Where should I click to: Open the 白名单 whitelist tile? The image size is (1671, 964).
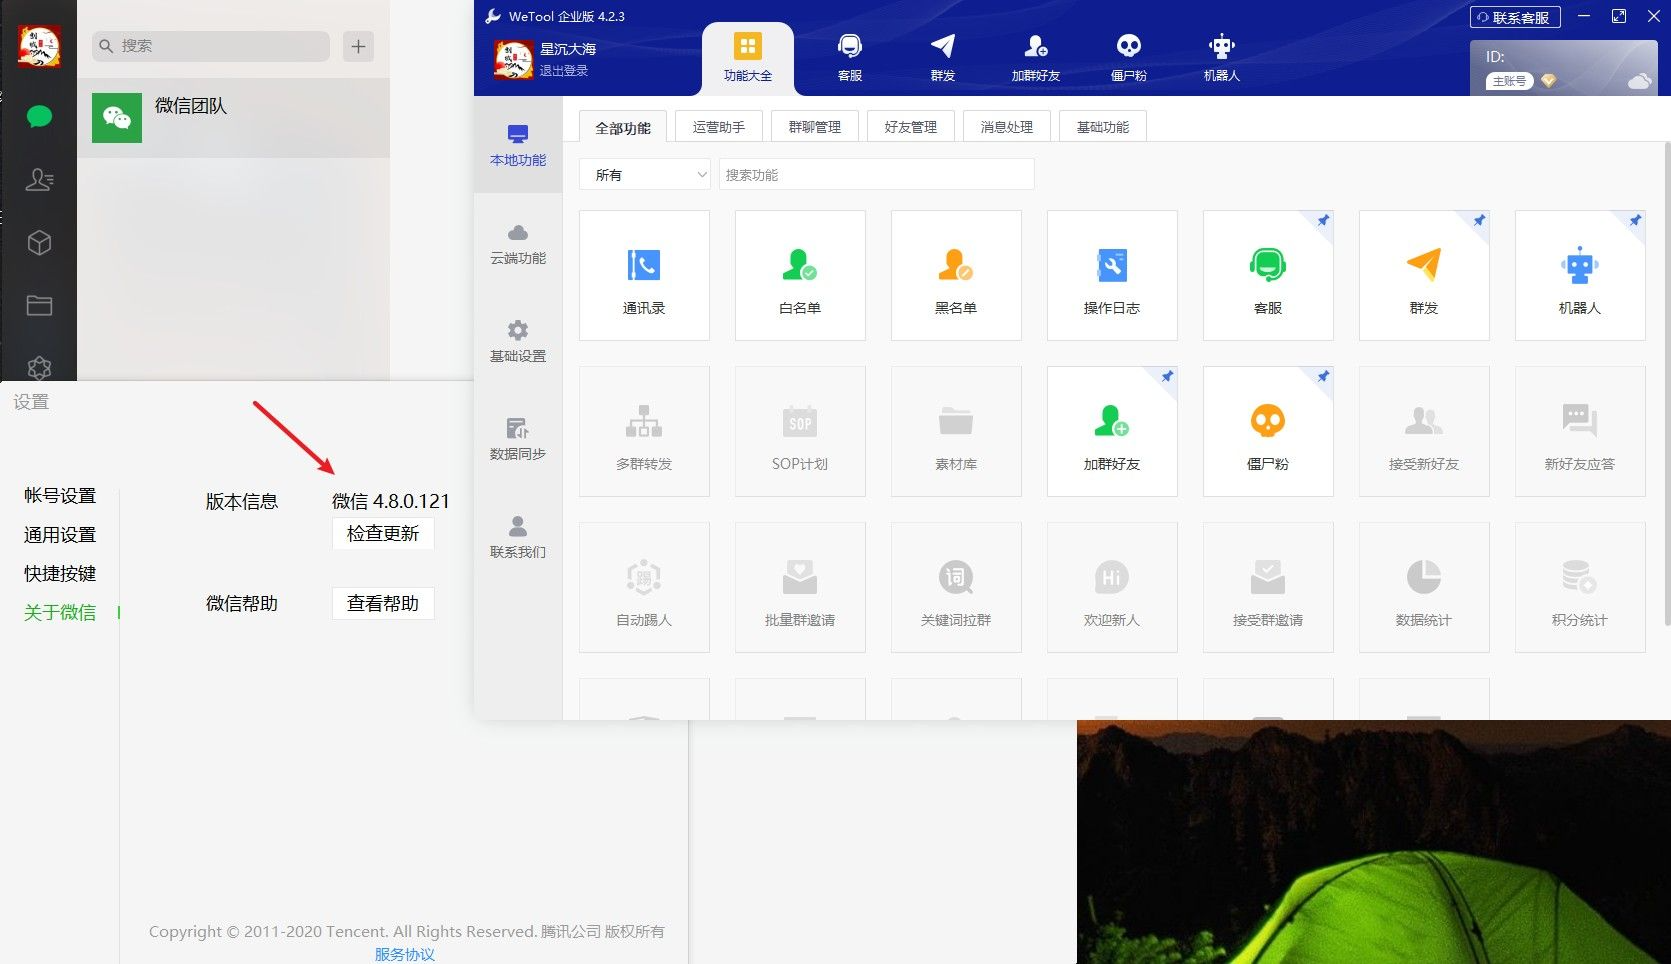[800, 275]
